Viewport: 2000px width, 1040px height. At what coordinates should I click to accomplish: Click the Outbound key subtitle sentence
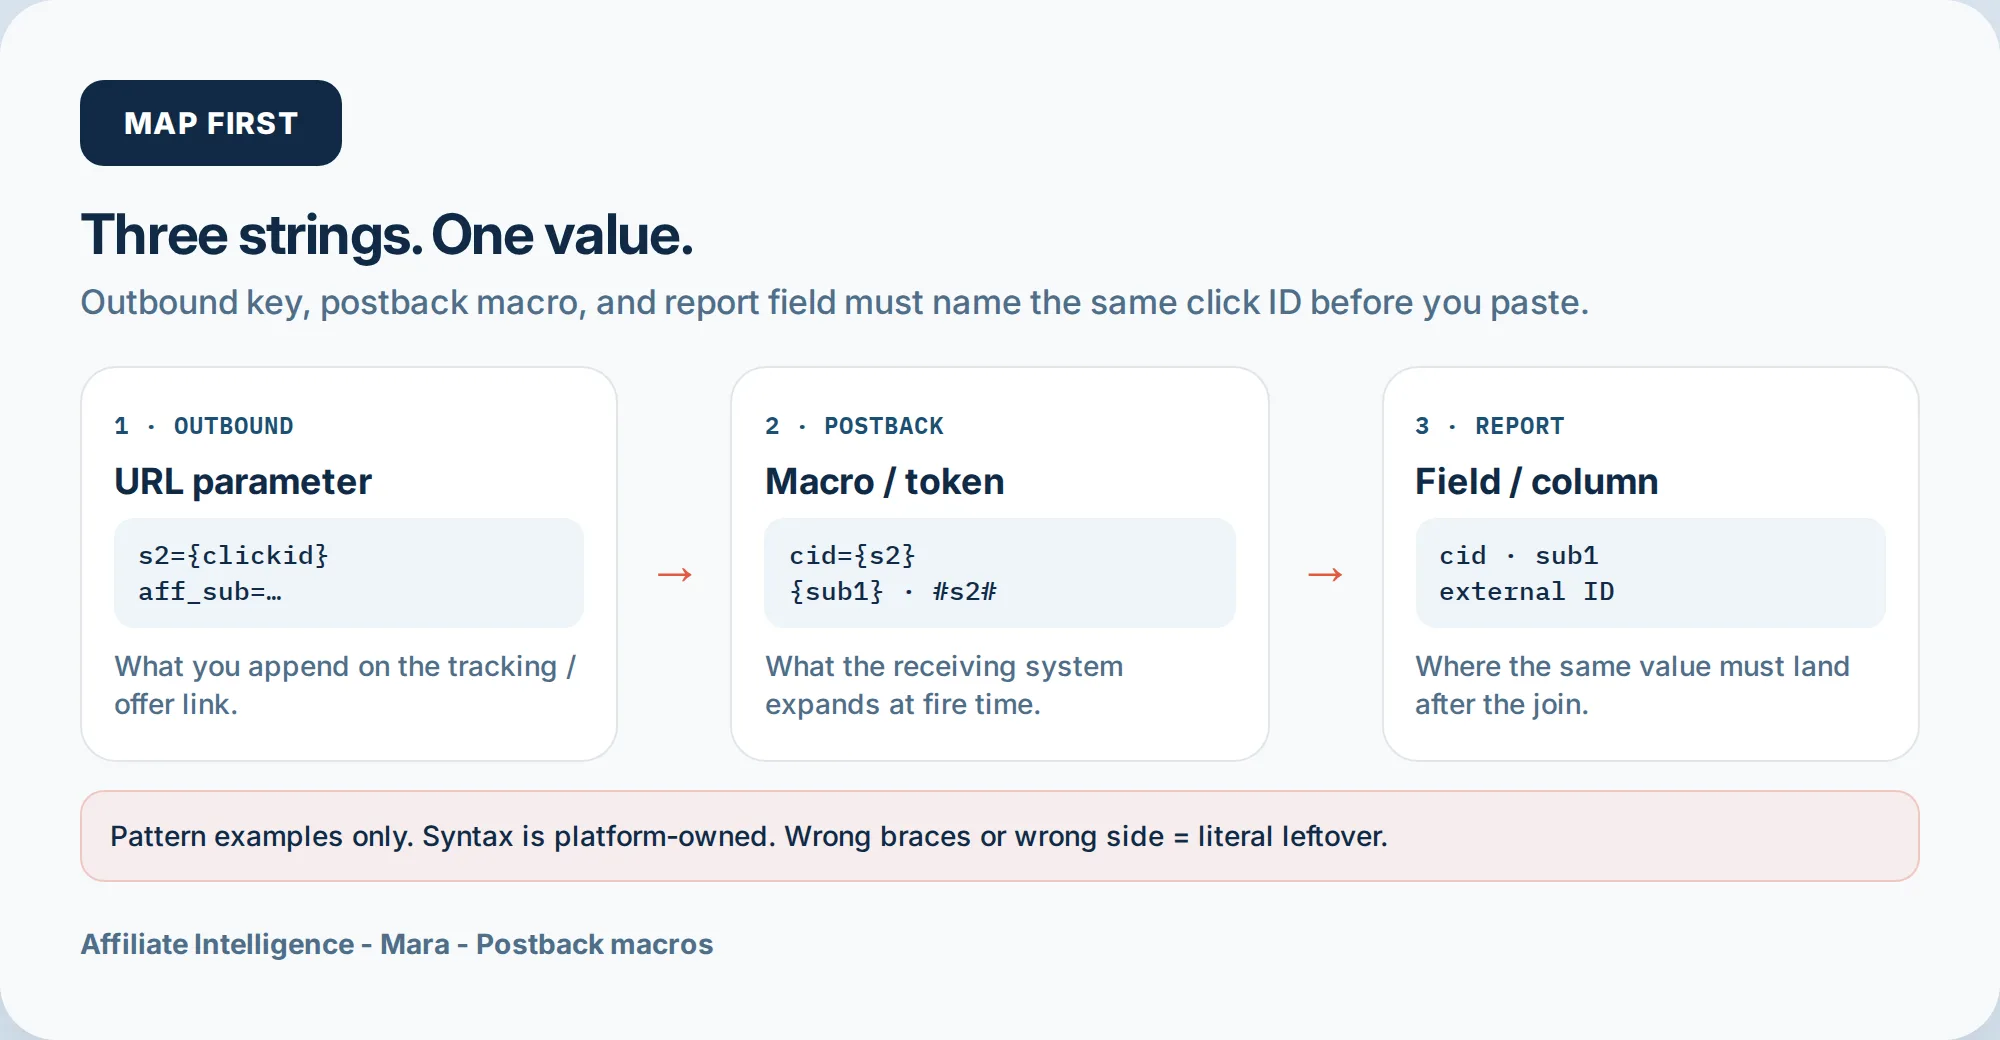(835, 302)
